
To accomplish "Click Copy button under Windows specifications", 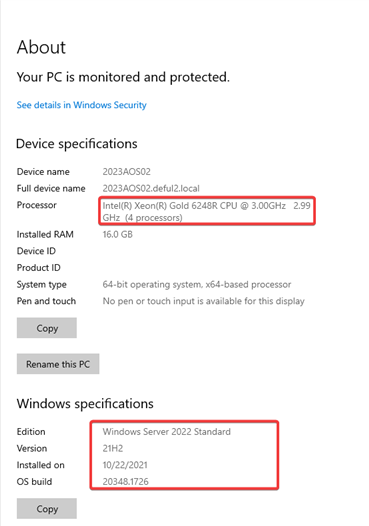I will coord(47,509).
